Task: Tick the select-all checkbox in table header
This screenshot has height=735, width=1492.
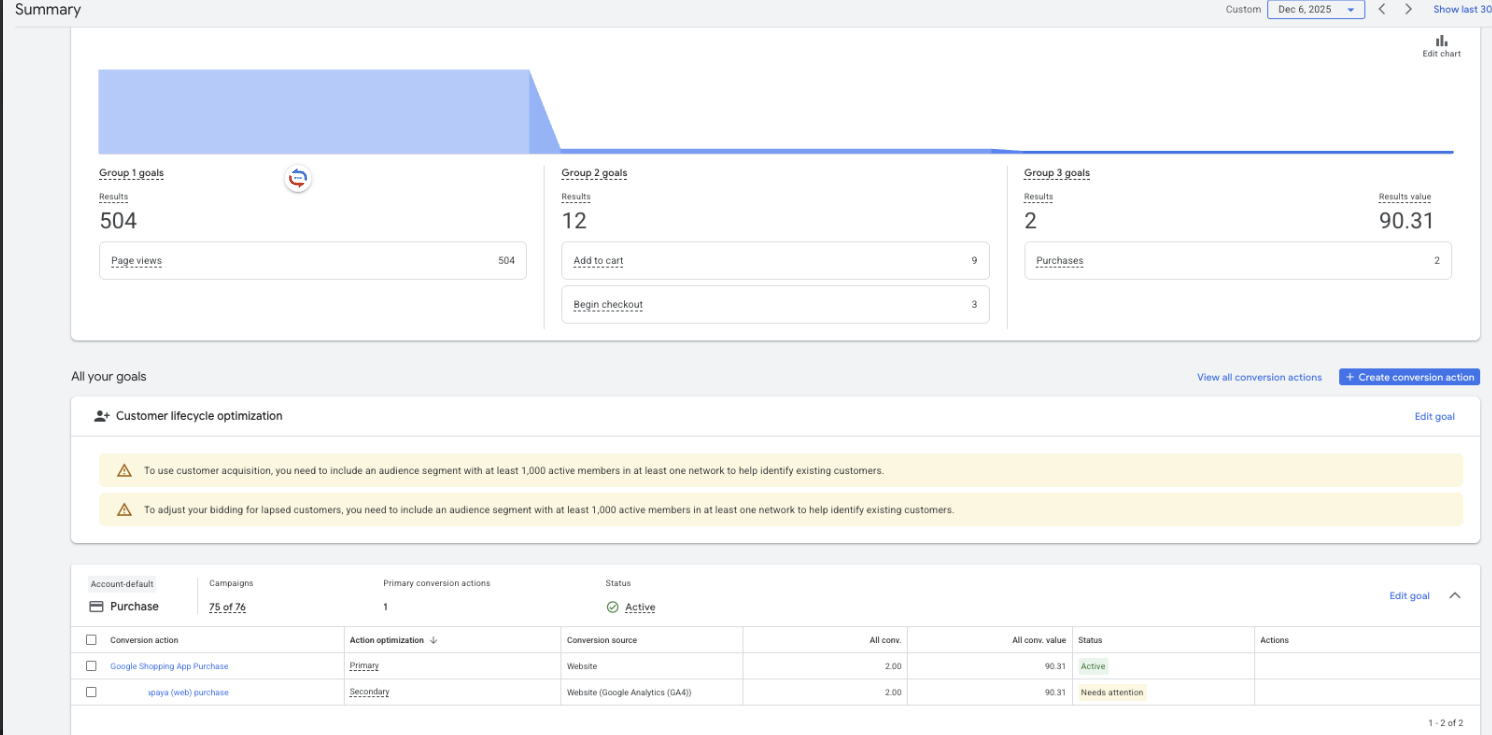Action: [x=91, y=640]
